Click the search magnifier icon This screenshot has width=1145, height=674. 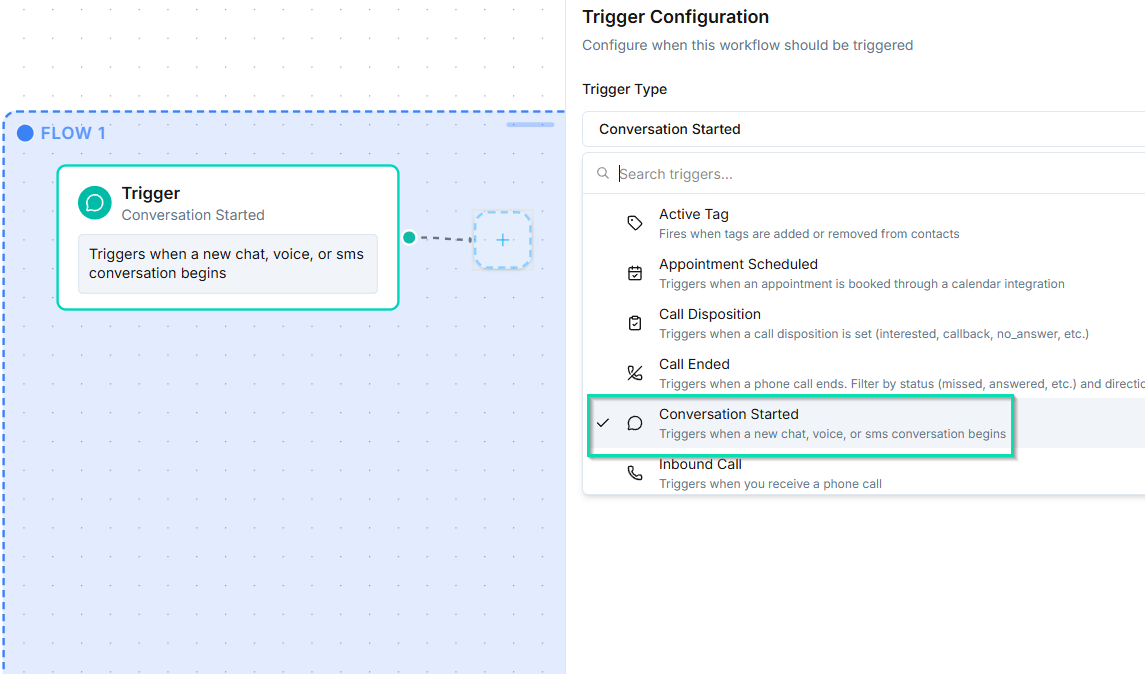tap(603, 174)
